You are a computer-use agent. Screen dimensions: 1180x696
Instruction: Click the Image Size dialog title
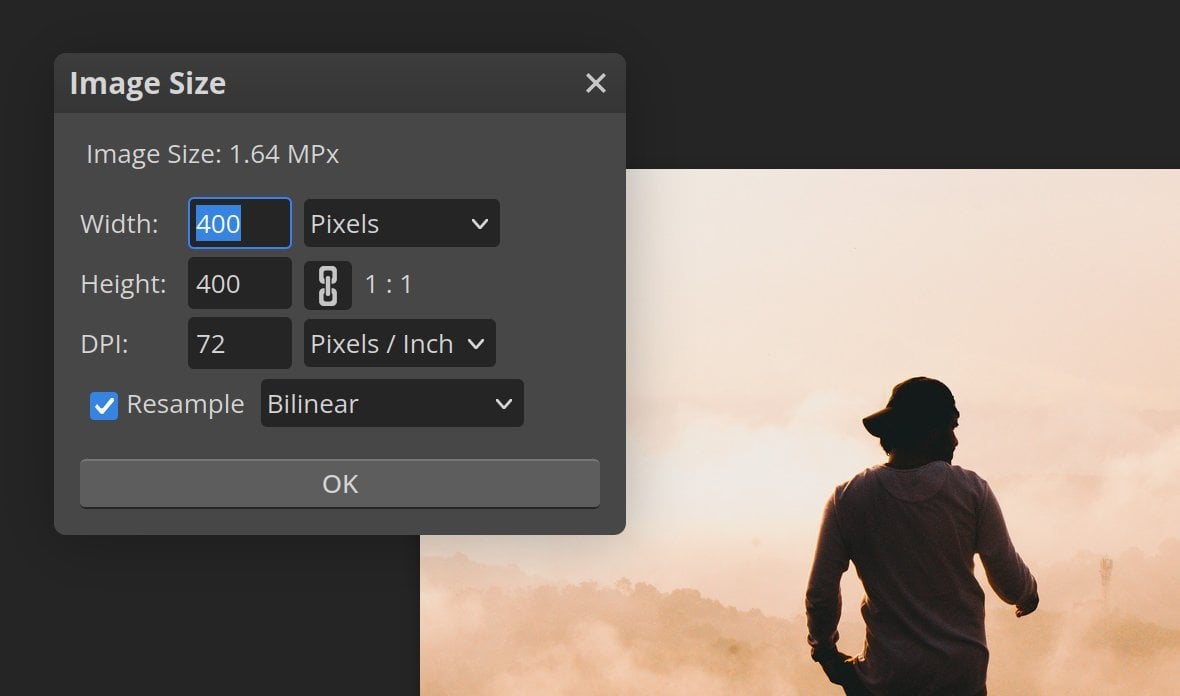(x=148, y=83)
